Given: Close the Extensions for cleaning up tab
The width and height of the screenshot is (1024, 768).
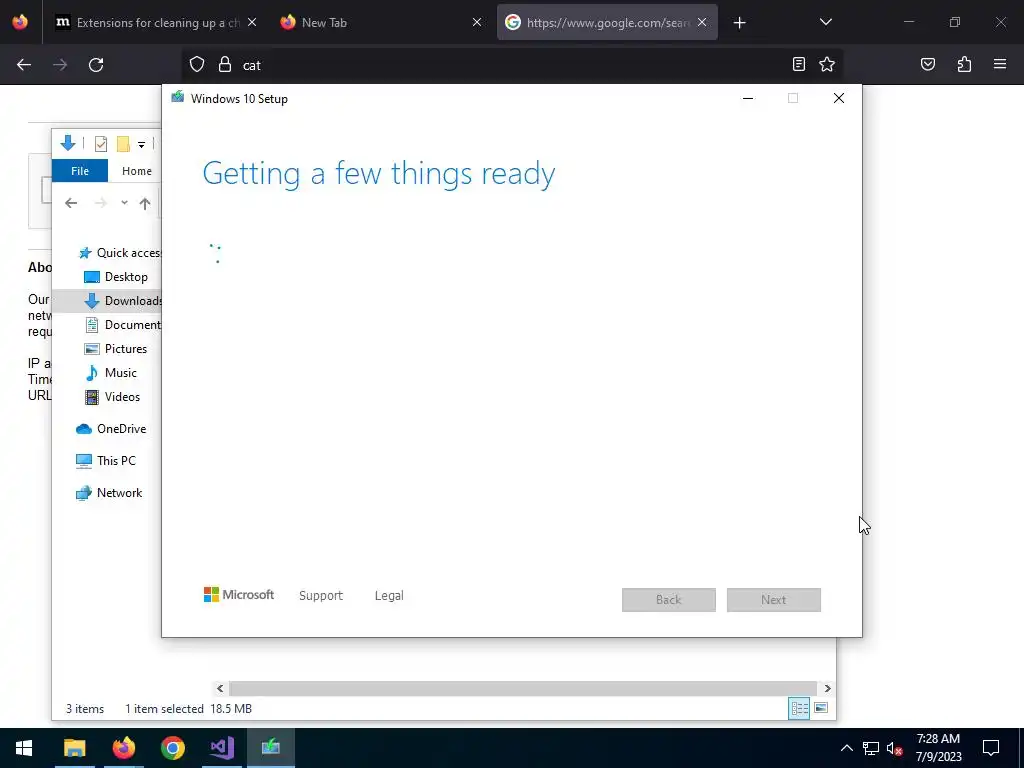Looking at the screenshot, I should click(252, 22).
